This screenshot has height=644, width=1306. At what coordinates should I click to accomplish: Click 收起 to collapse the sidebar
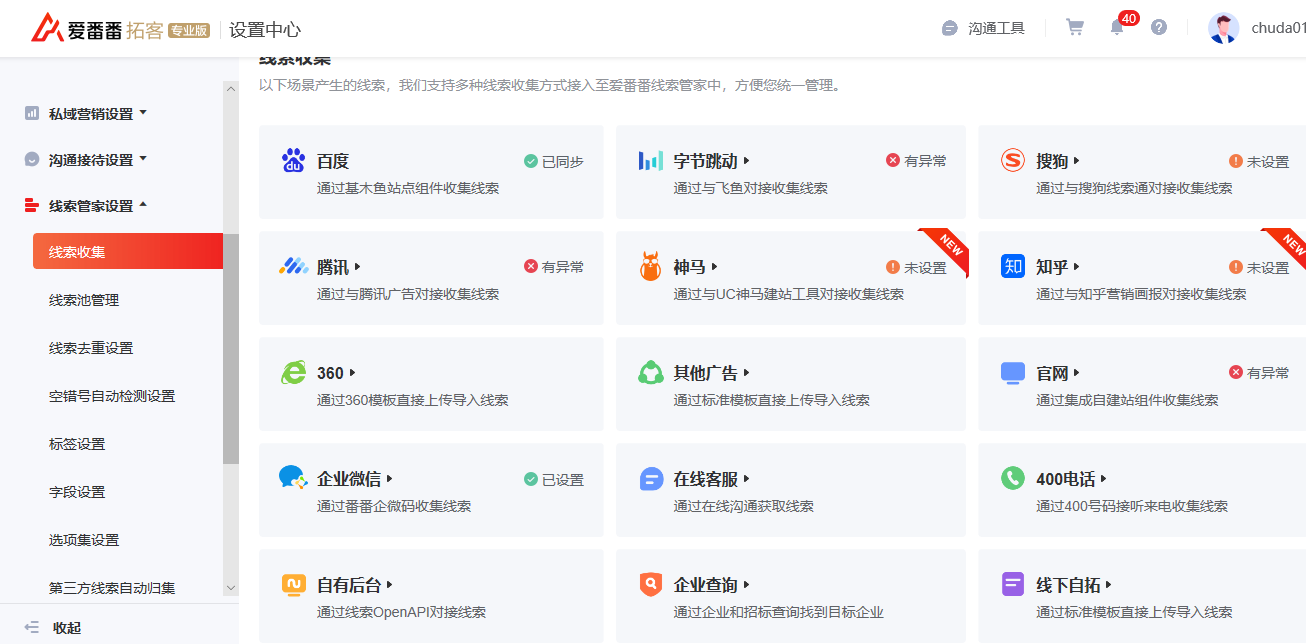click(67, 627)
